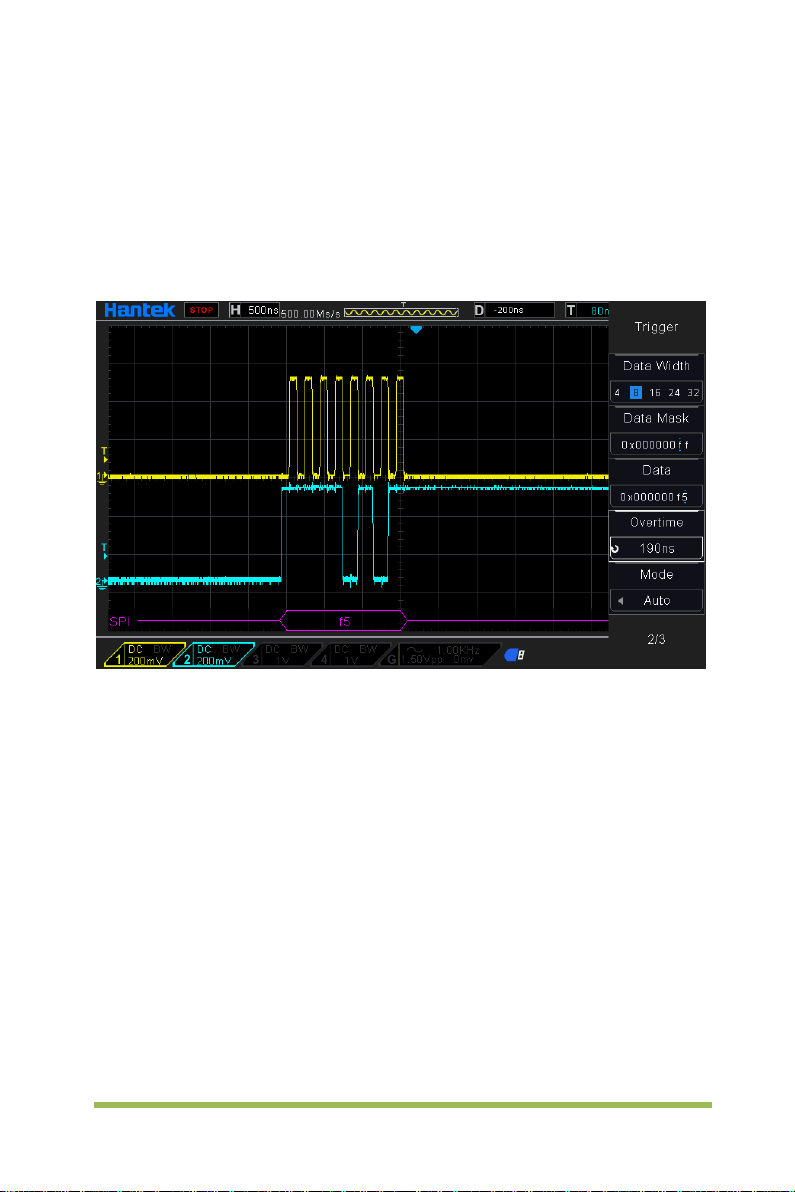Click the decoded f5 SPI packet

(344, 621)
